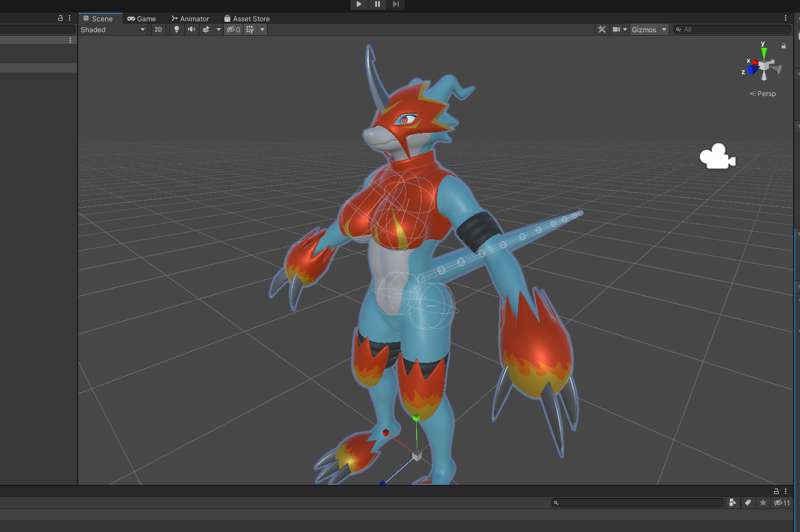Click the white cube at move gizmo center
Viewport: 800px width, 532px height.
(x=417, y=455)
